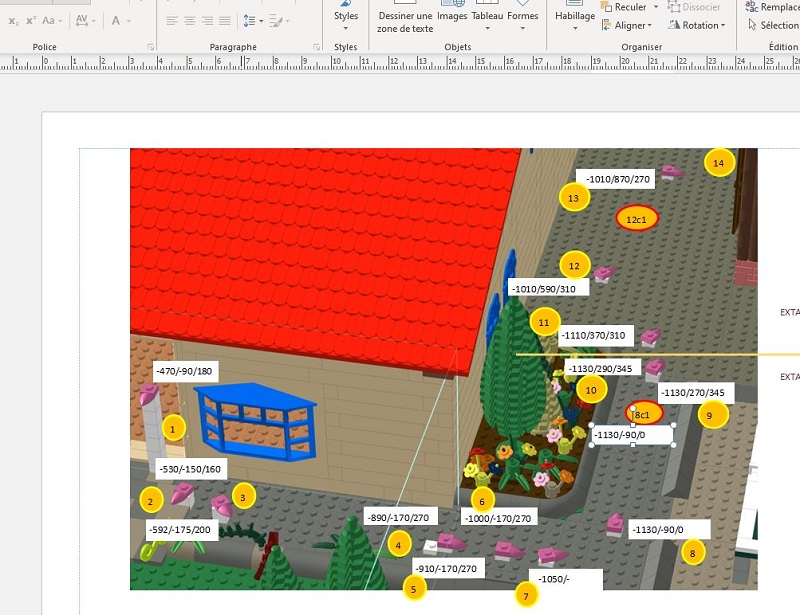Select the yellow circle numbered 3

pyautogui.click(x=243, y=497)
